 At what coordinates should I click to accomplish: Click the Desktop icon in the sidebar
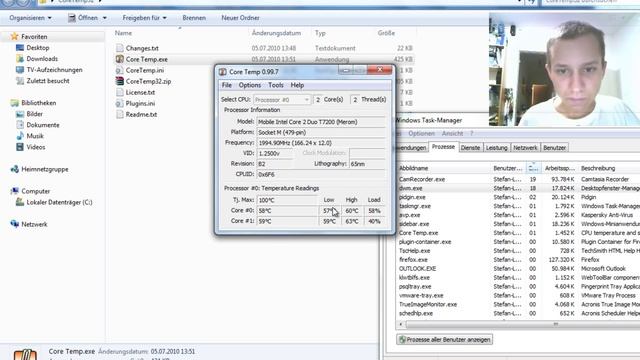(20, 48)
